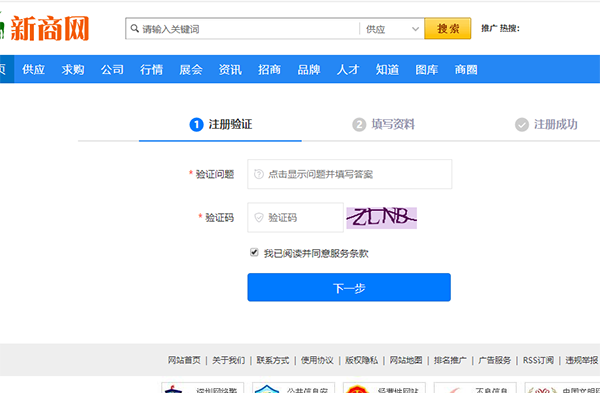This screenshot has height=393, width=600.
Task: Open 求购 in the navigation bar
Action: tap(73, 69)
